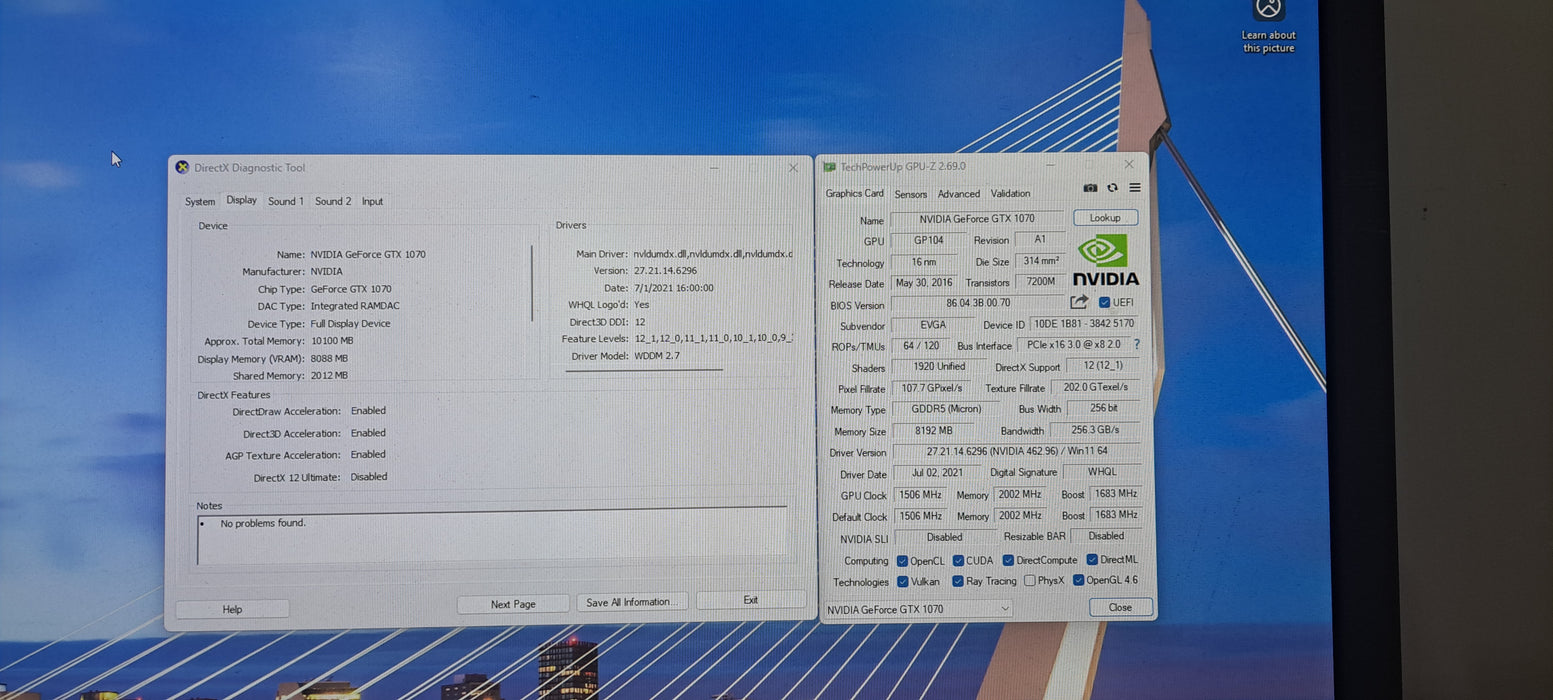Image resolution: width=1553 pixels, height=700 pixels.
Task: Click the Shaders 1920 Unified field
Action: (x=938, y=367)
